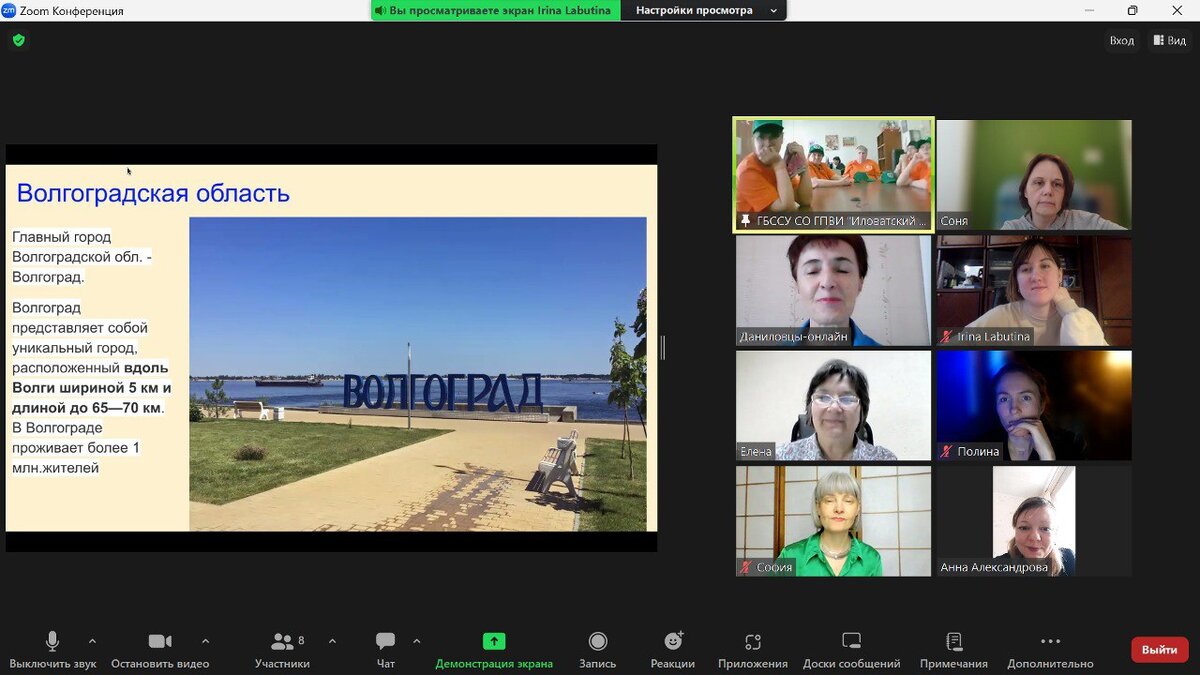Click muted mic icon beside Irina Labutina
The width and height of the screenshot is (1200, 675).
tap(946, 337)
